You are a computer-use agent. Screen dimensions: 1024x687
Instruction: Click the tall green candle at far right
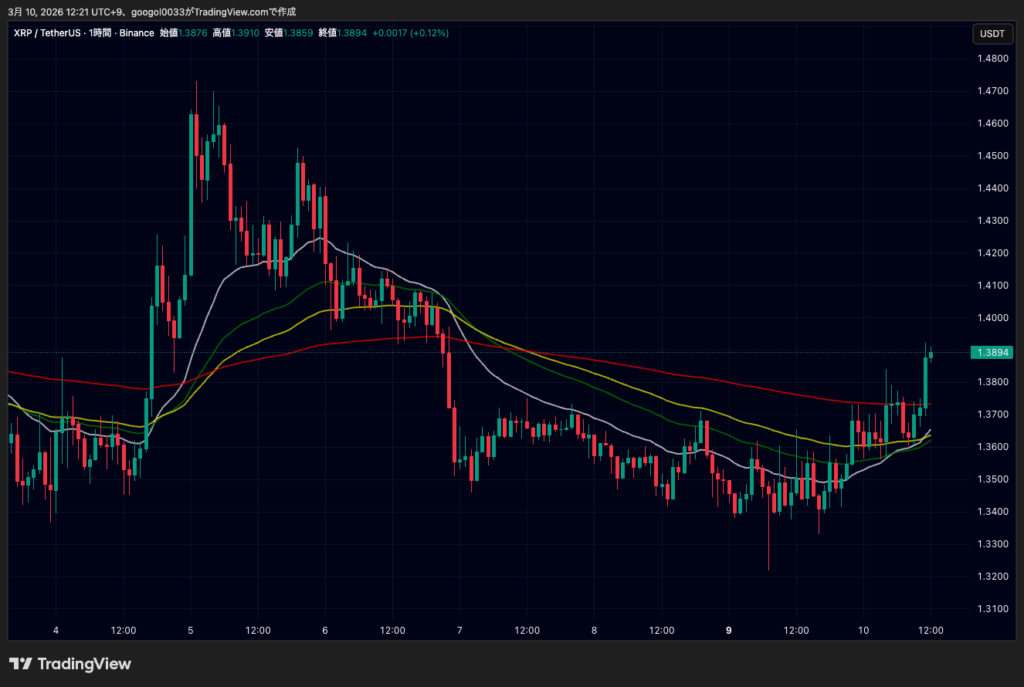pos(925,380)
